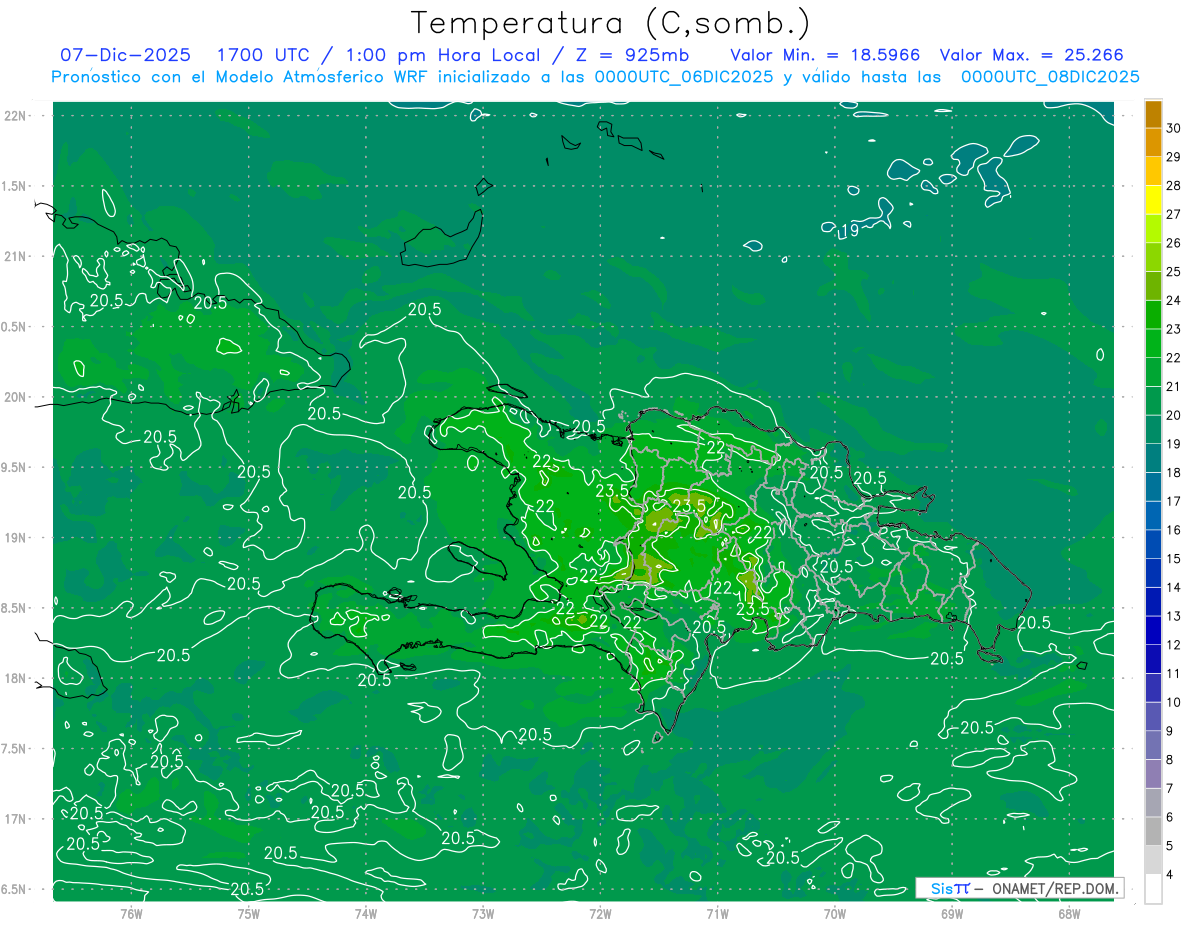Click the "20N" latitude axis label
This screenshot has width=1200, height=927.
point(15,397)
